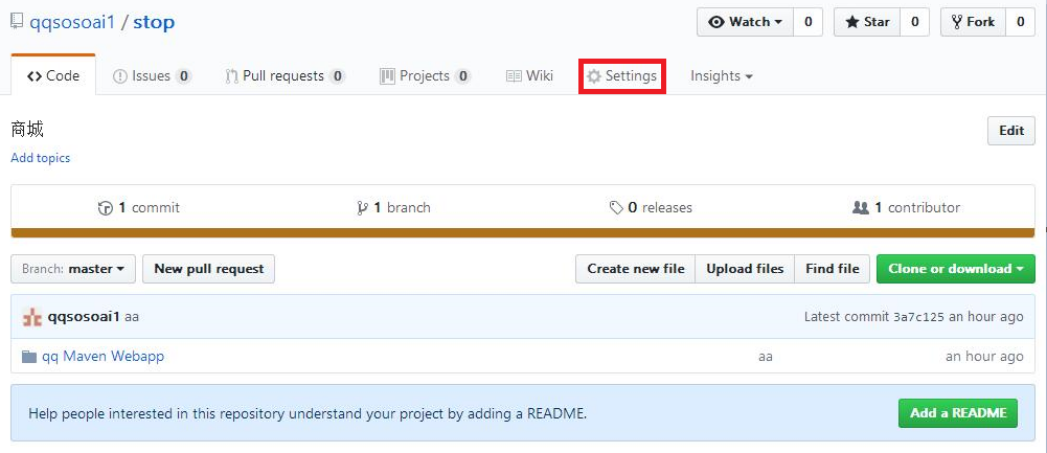Open the stop repository name link
This screenshot has height=453, width=1047.
(154, 22)
